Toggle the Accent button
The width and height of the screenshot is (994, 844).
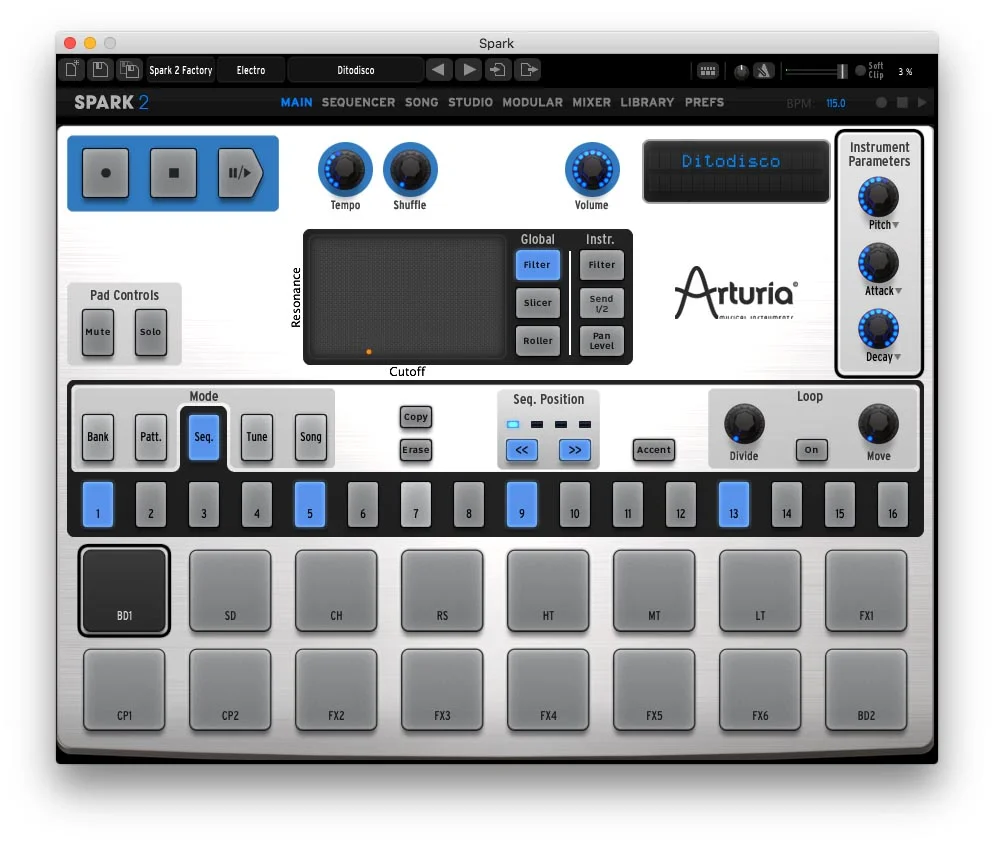(654, 450)
